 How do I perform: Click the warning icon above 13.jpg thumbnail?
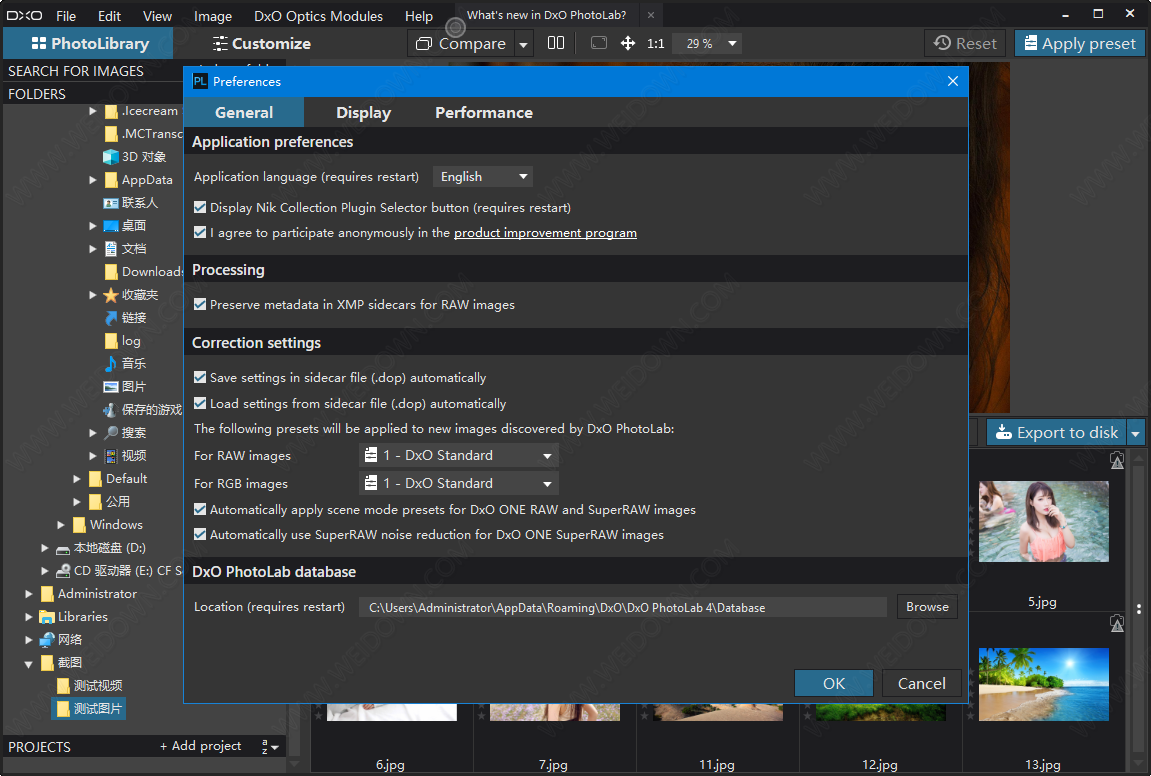click(x=1117, y=623)
